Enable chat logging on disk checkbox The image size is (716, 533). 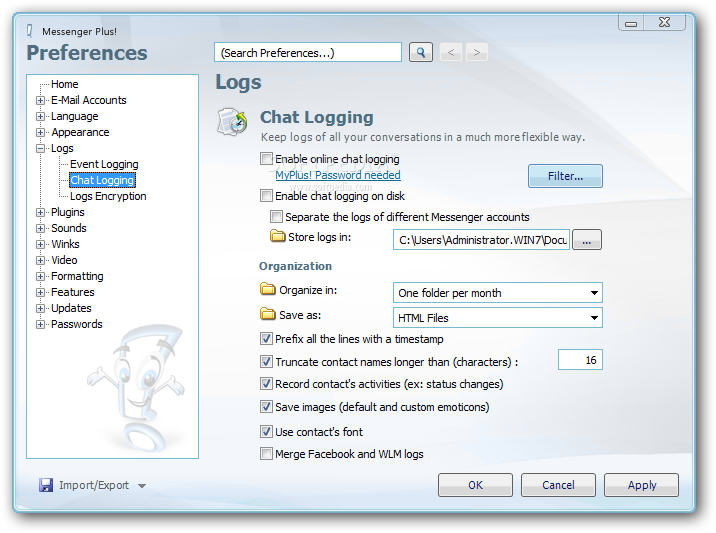click(266, 195)
